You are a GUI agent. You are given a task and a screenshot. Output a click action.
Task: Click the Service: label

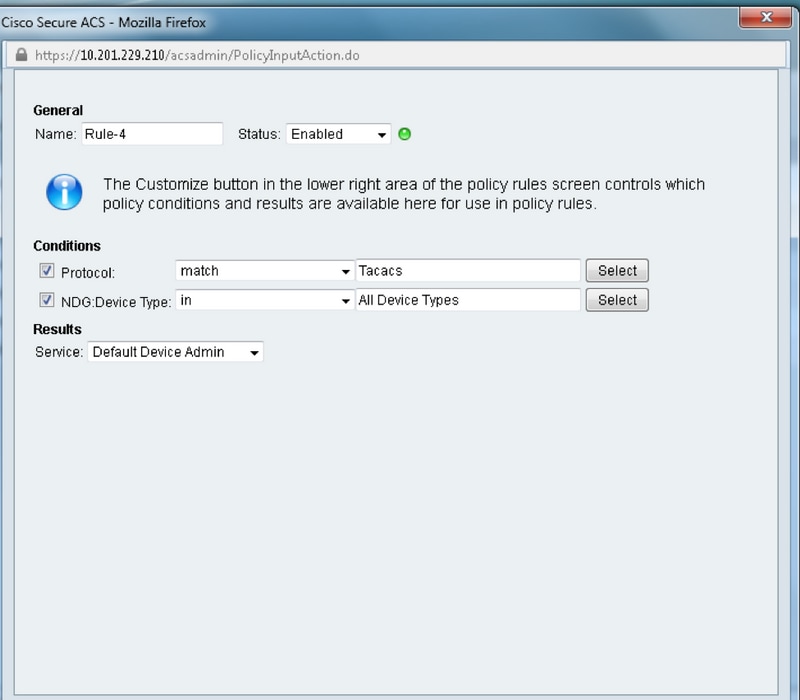tap(59, 352)
